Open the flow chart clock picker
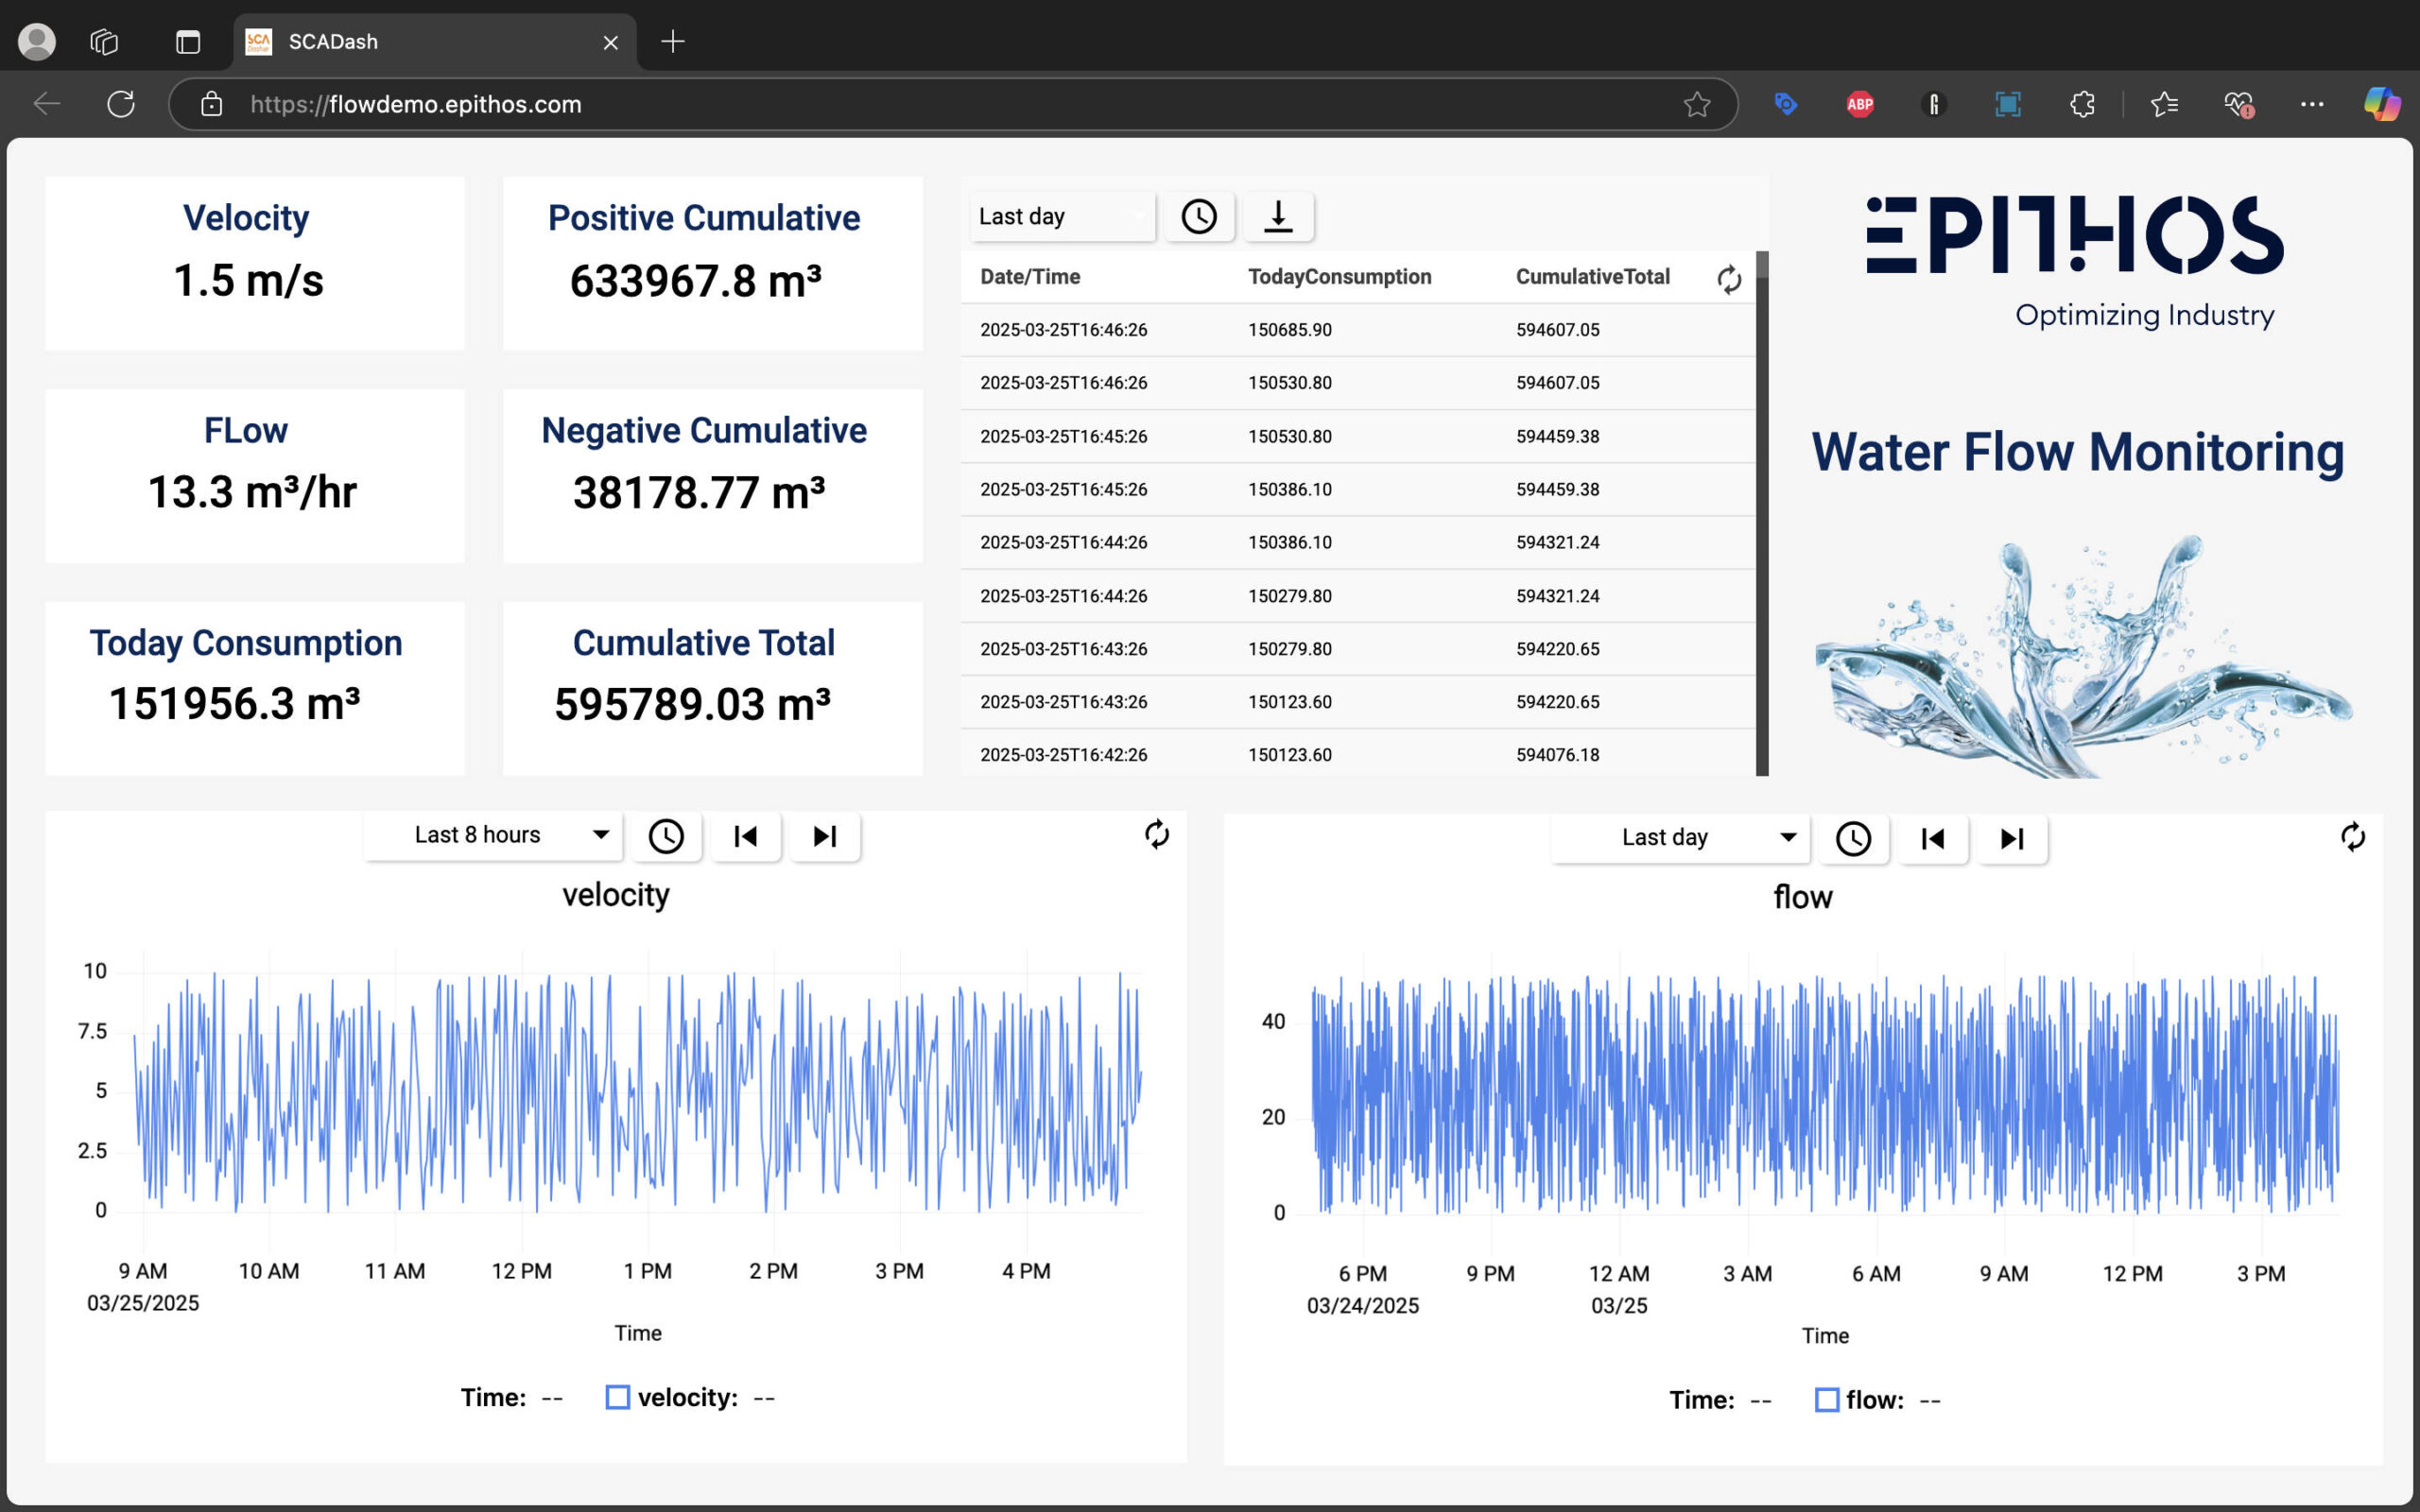Viewport: 2420px width, 1512px height. click(x=1853, y=839)
